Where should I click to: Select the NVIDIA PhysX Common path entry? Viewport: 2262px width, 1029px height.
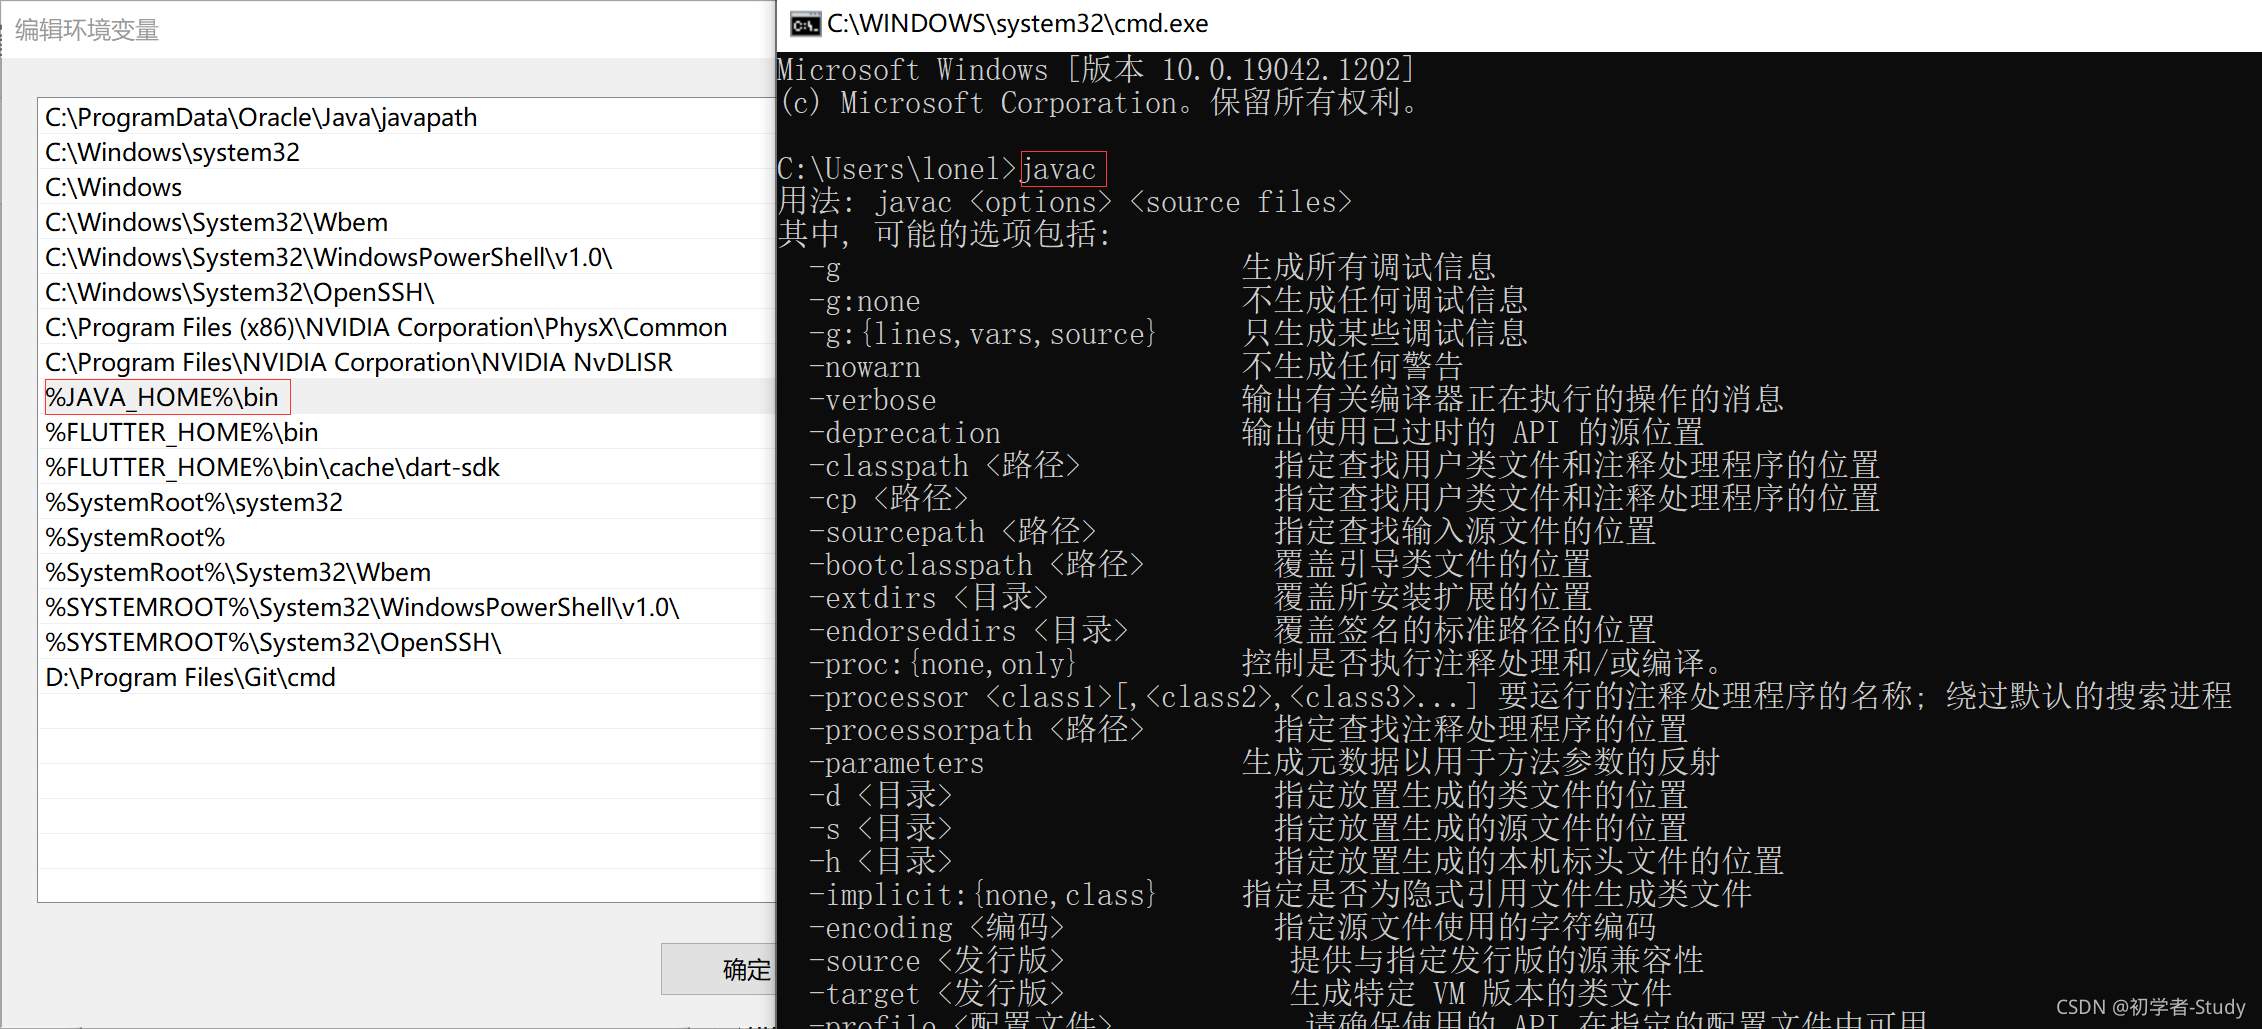(x=385, y=326)
